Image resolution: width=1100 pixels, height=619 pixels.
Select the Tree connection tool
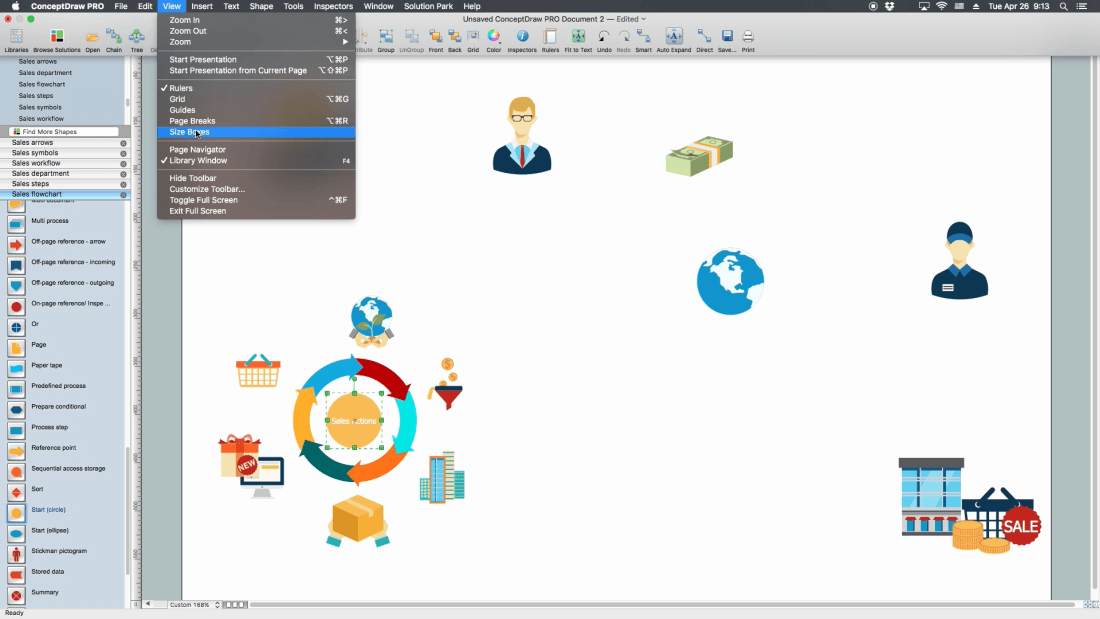(137, 40)
